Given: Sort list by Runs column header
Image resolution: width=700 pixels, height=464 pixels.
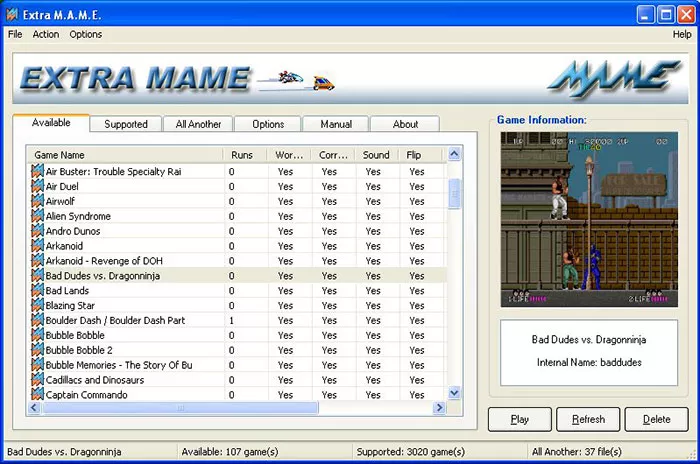Looking at the screenshot, I should coord(245,155).
